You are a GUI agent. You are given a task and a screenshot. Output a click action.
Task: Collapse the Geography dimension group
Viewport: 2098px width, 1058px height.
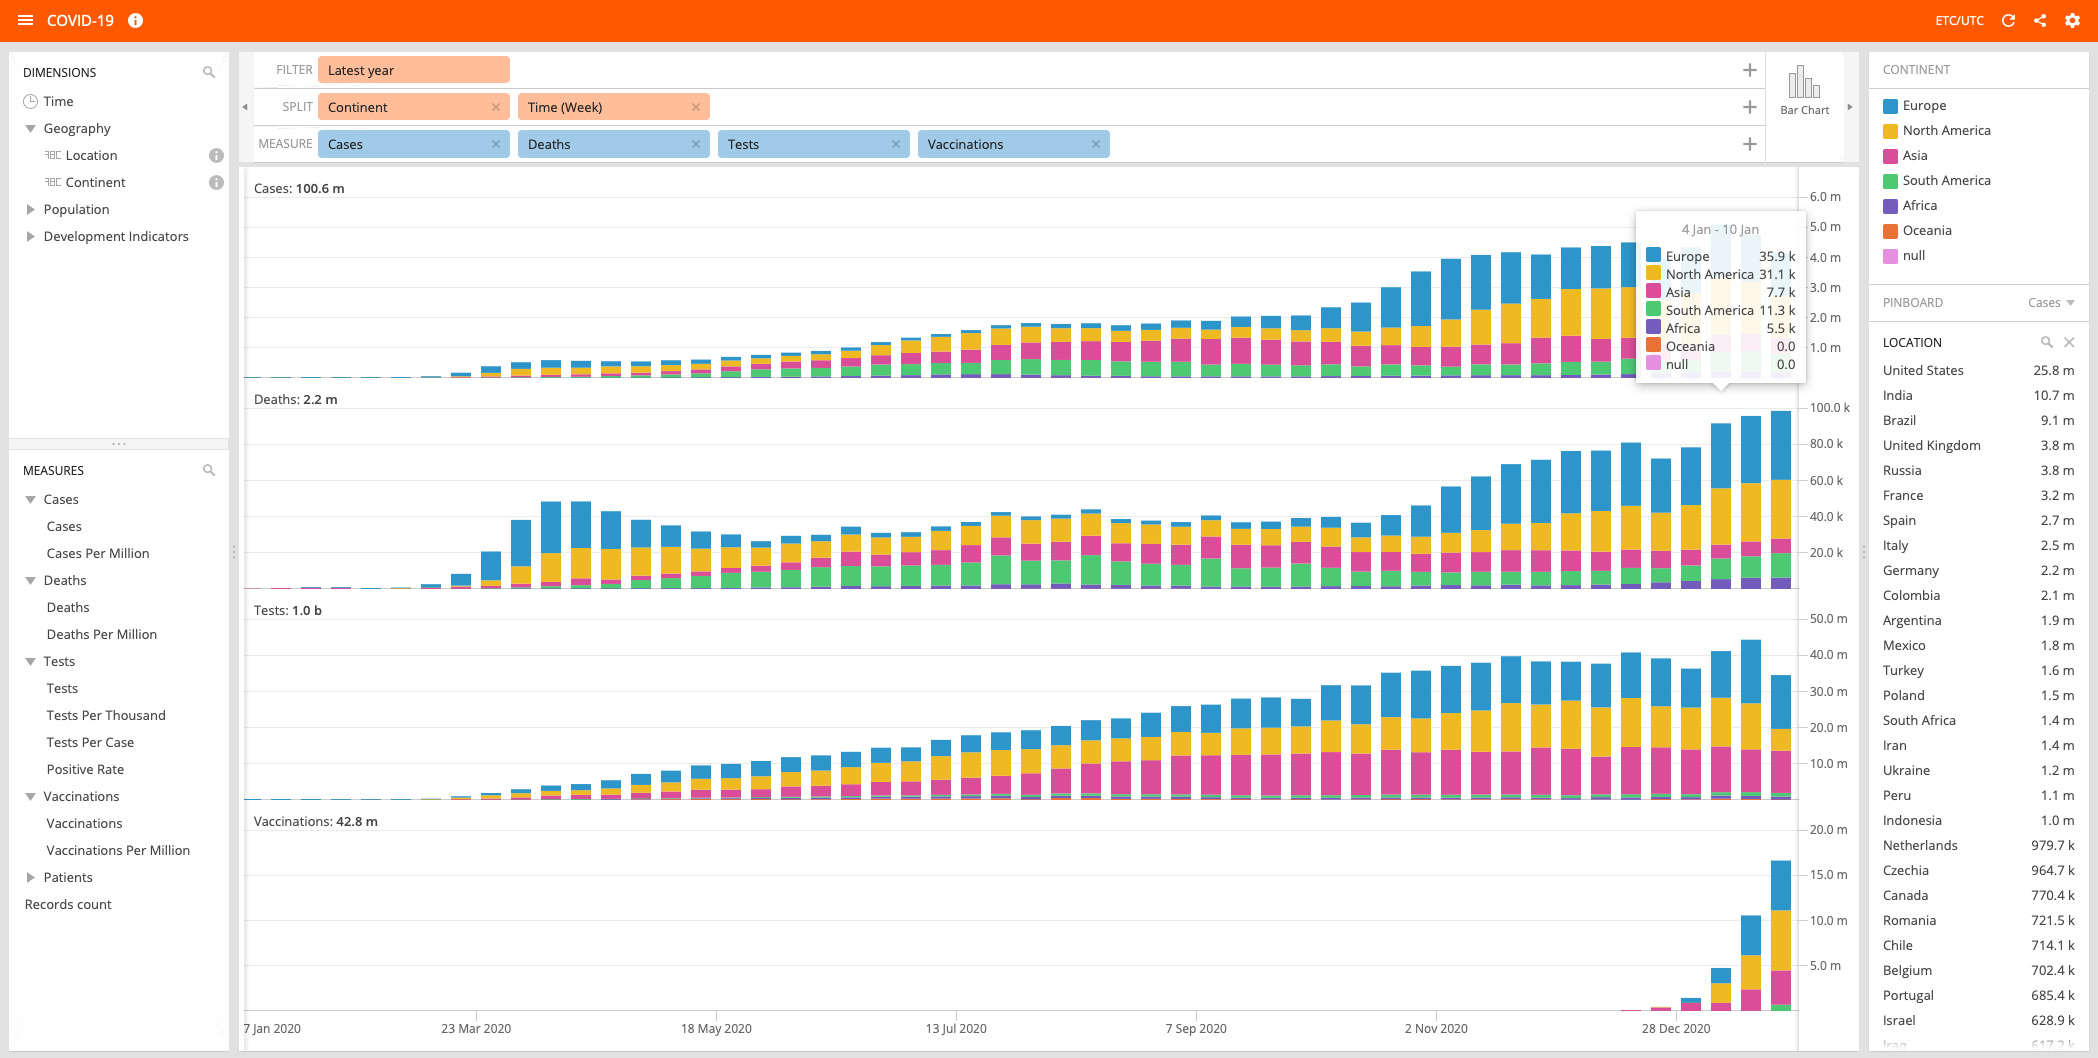(x=30, y=128)
